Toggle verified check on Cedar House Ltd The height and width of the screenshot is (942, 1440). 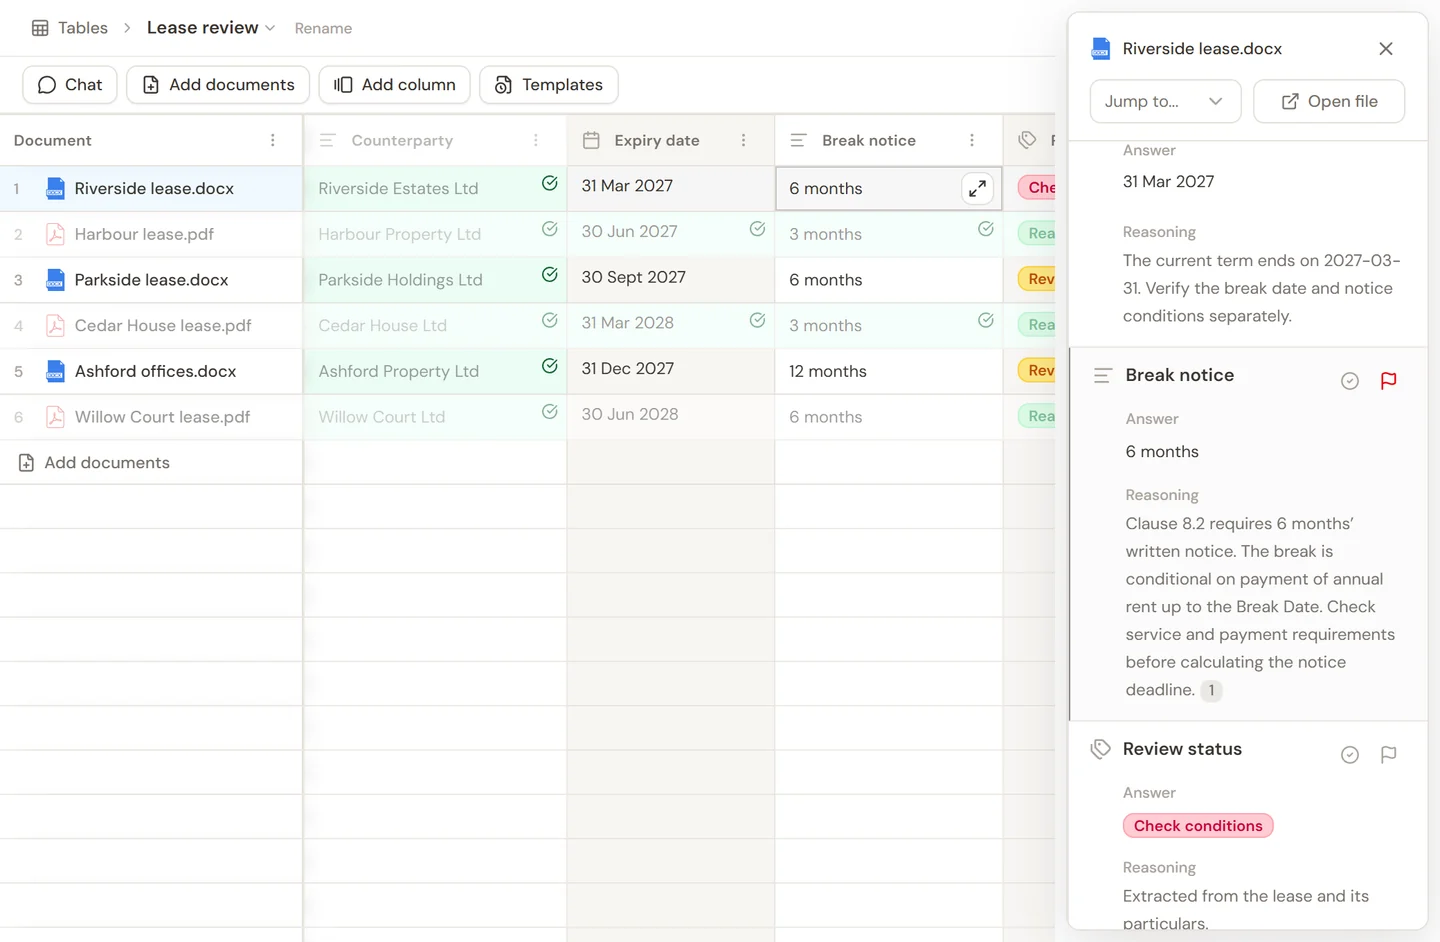click(550, 320)
